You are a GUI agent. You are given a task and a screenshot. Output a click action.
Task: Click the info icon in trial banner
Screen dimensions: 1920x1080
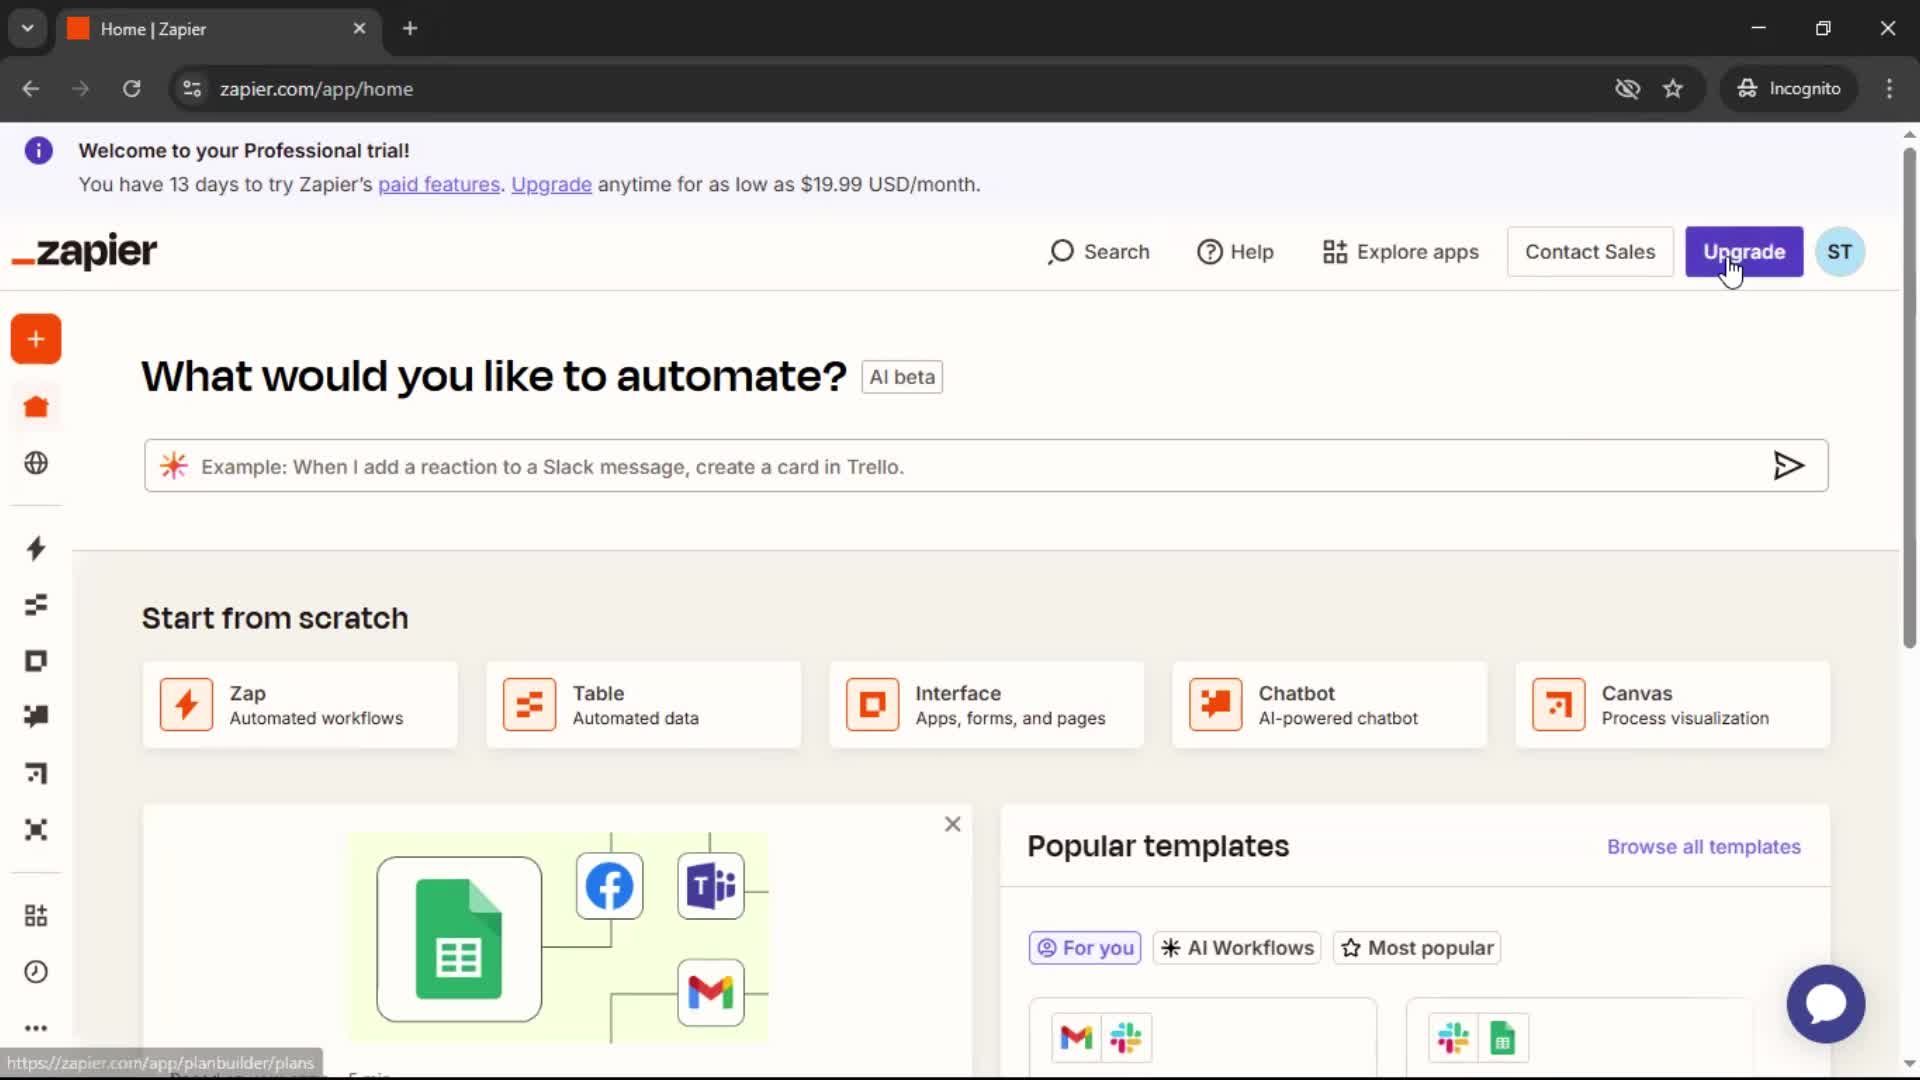(38, 151)
